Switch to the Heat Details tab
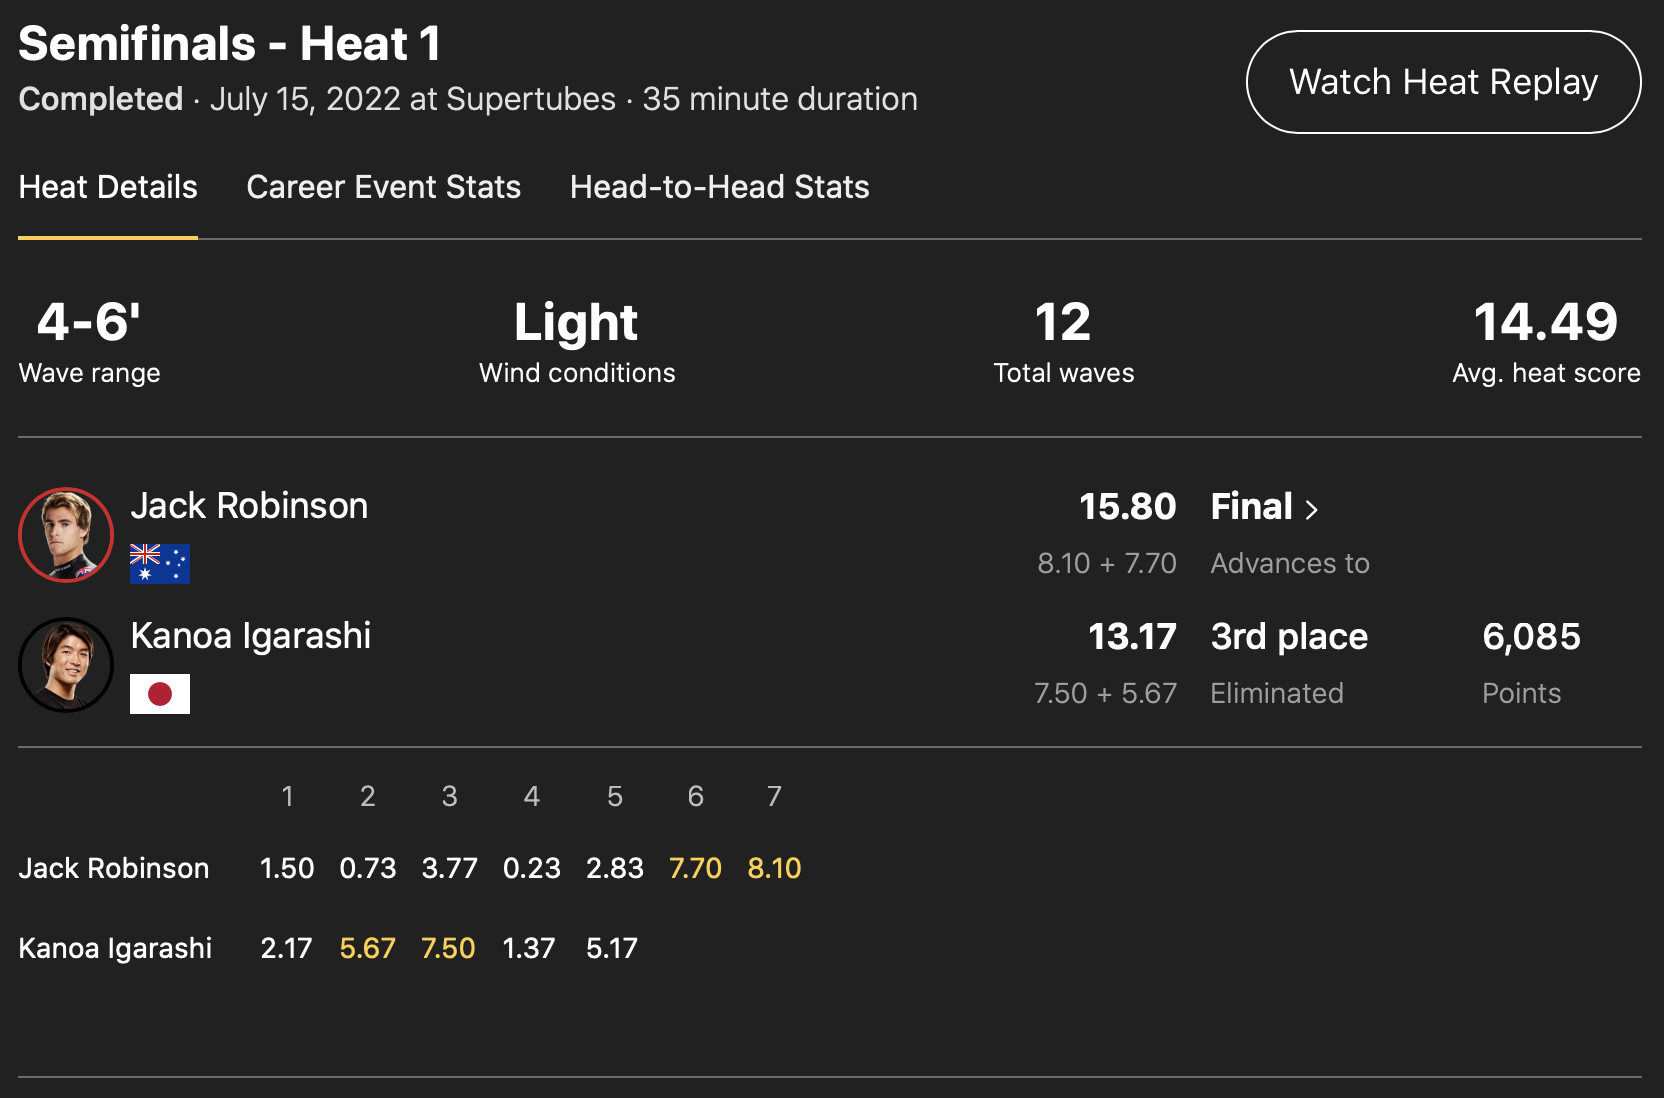The height and width of the screenshot is (1098, 1664). (108, 187)
